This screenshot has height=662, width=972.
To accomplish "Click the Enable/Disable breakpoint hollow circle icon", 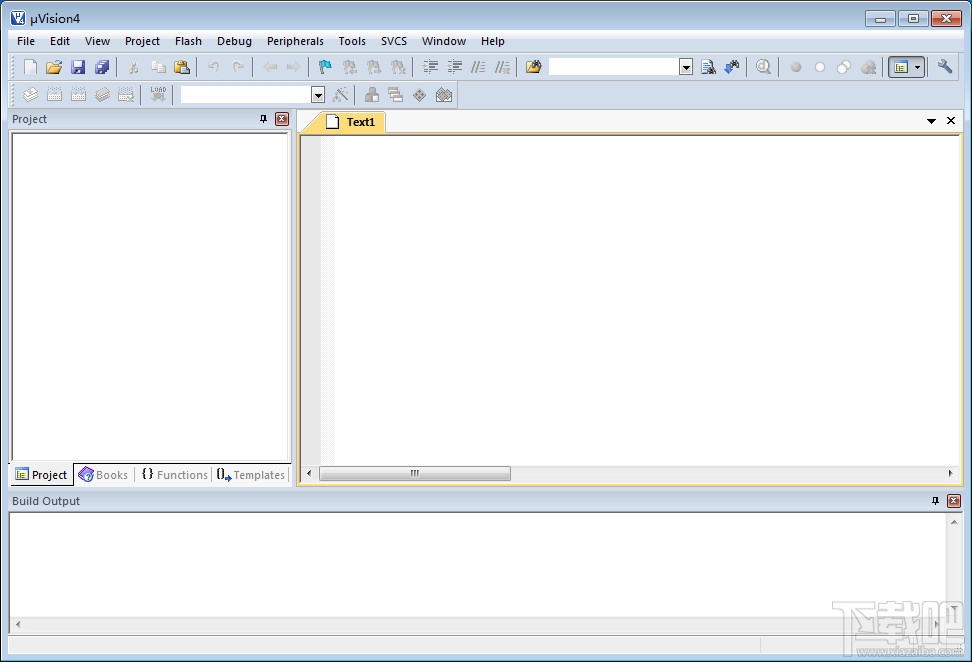I will [820, 67].
